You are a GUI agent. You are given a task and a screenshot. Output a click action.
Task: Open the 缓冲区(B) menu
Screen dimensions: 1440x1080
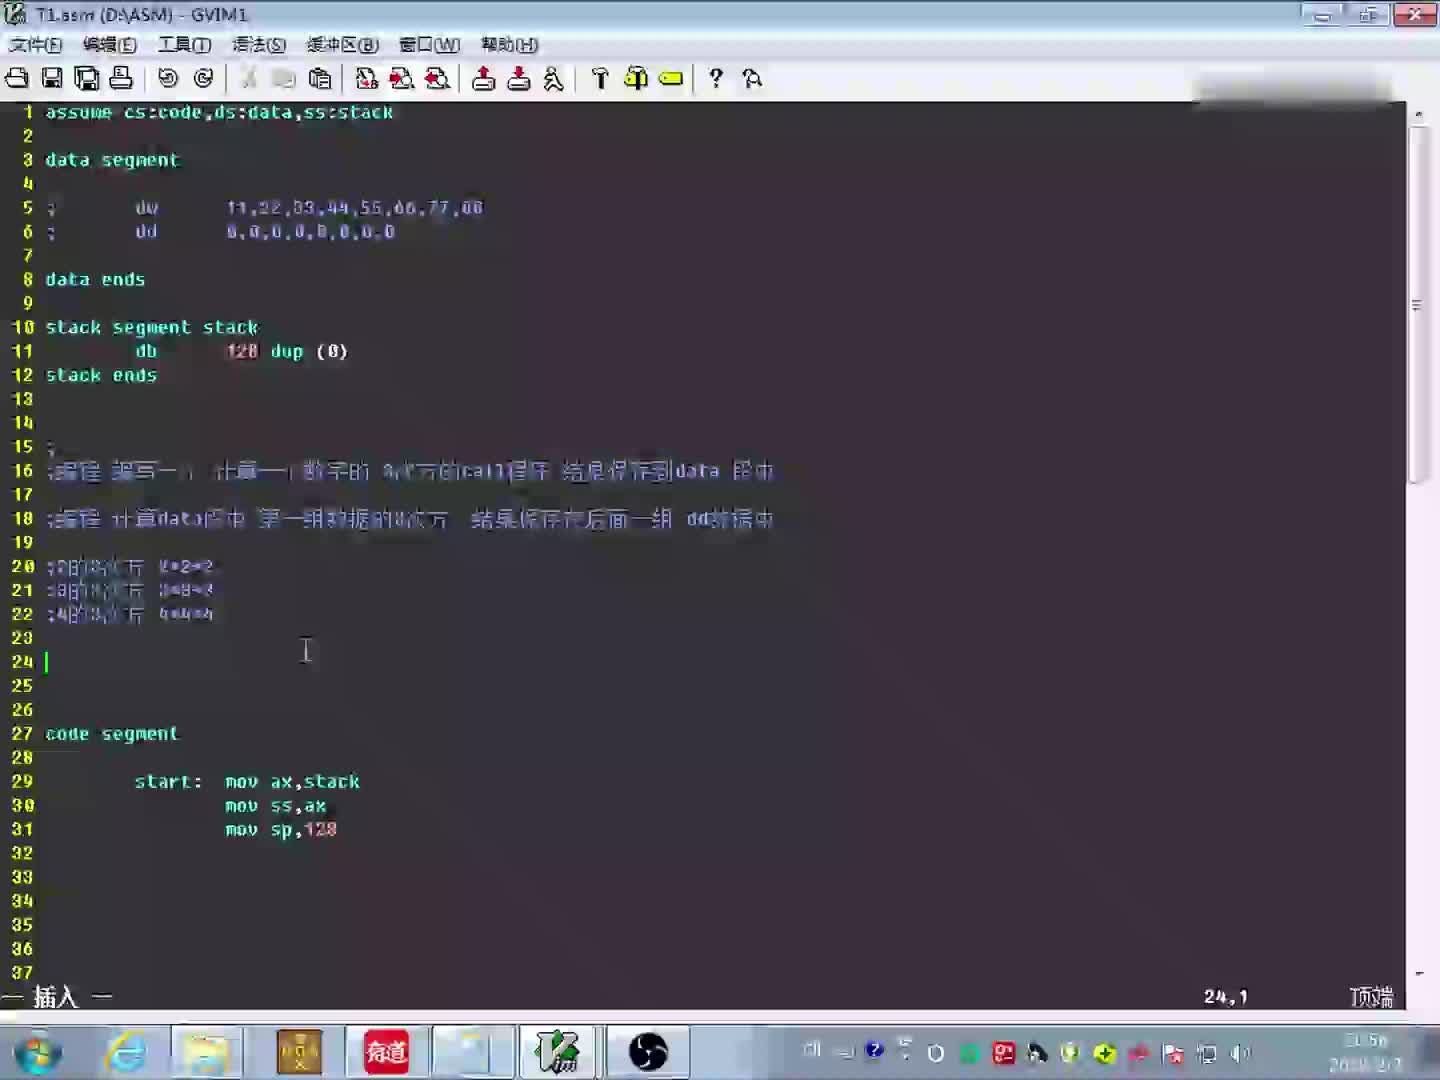[x=342, y=45]
